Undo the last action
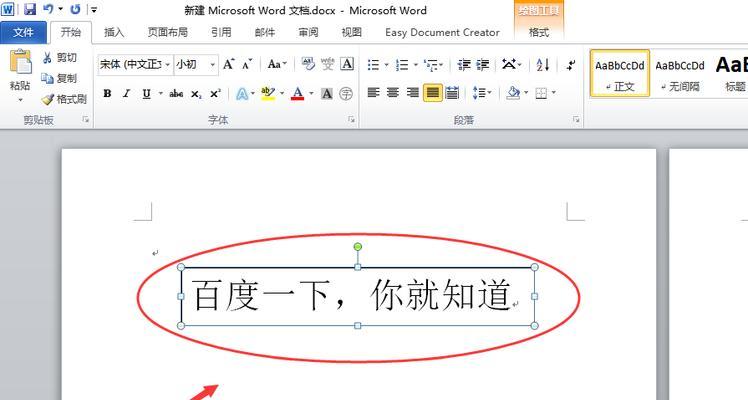 (x=48, y=9)
